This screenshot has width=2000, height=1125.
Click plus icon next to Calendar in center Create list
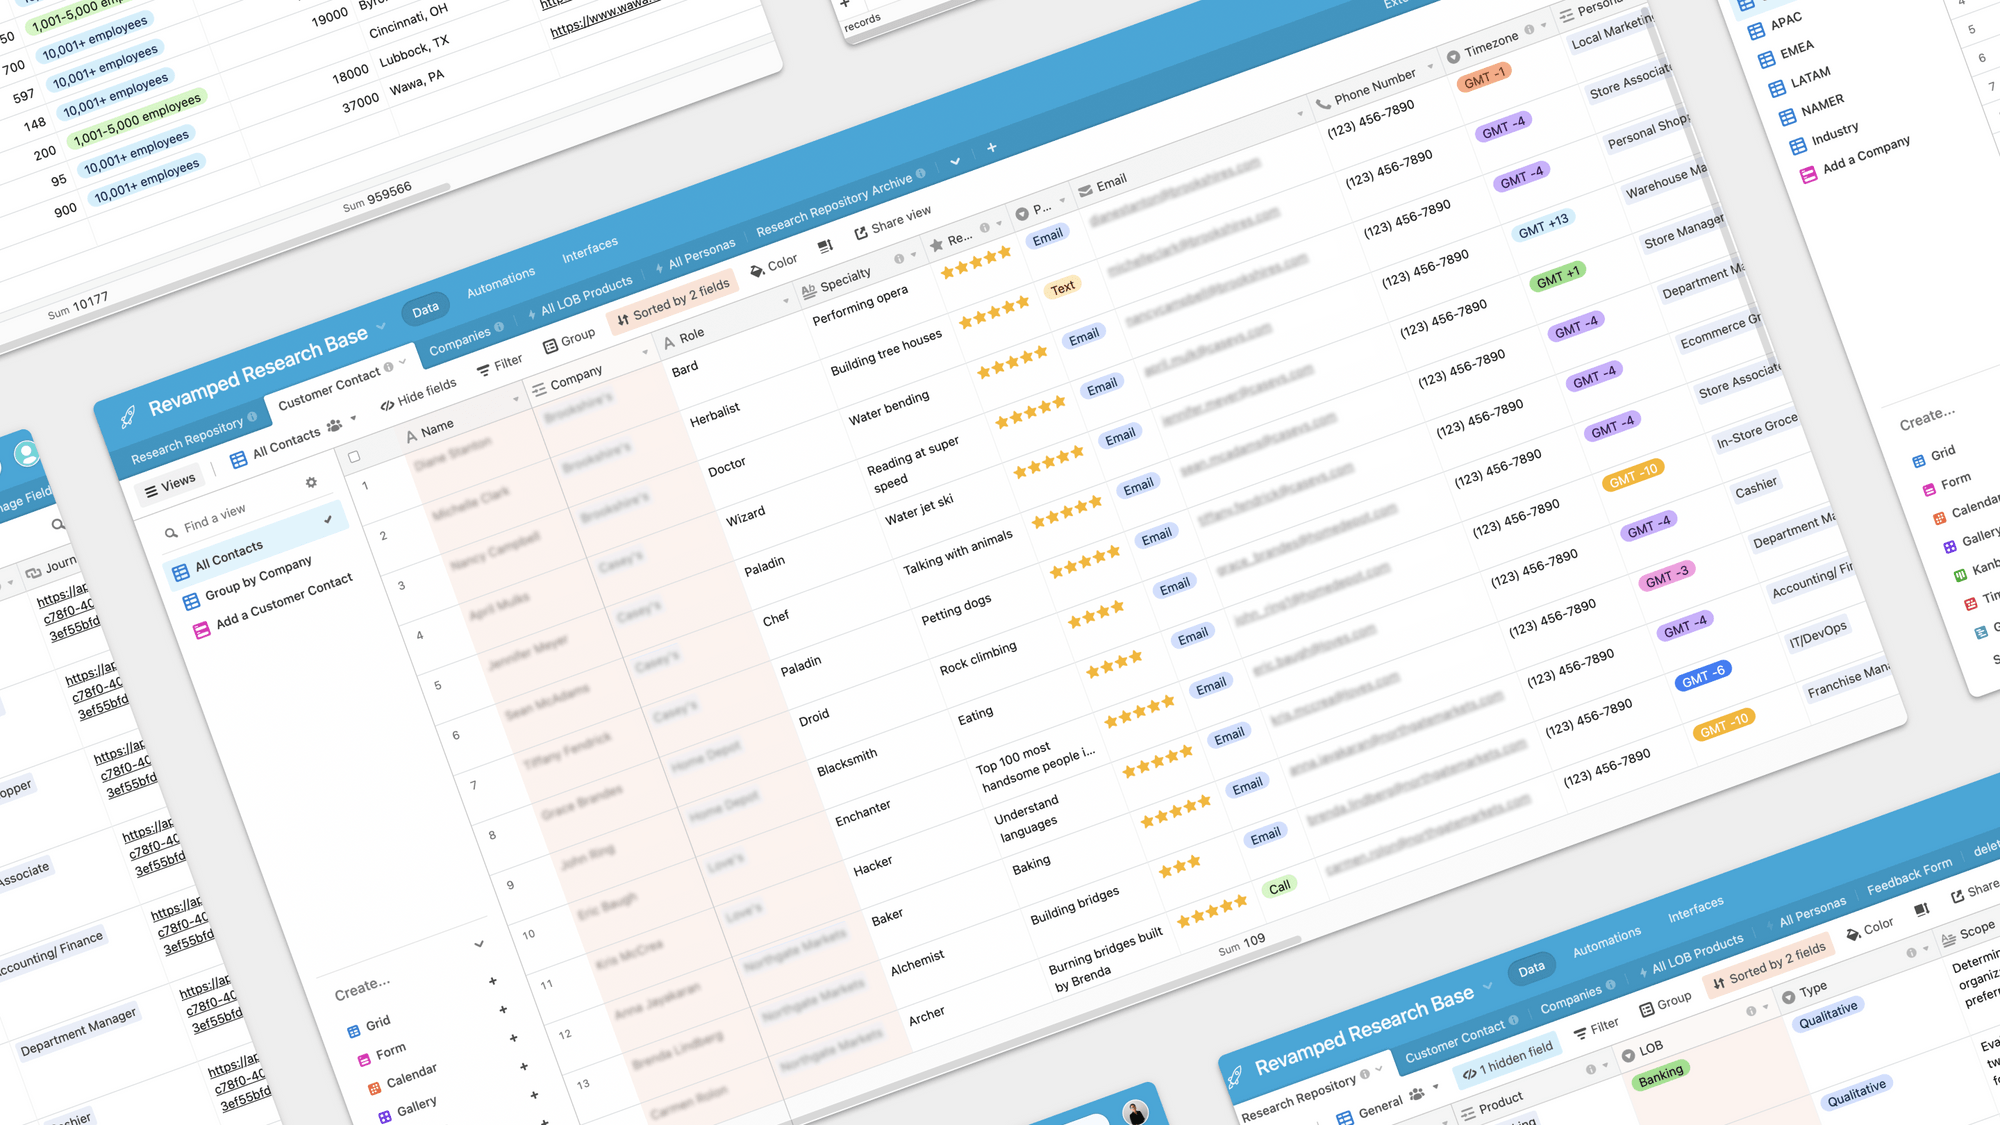513,1038
